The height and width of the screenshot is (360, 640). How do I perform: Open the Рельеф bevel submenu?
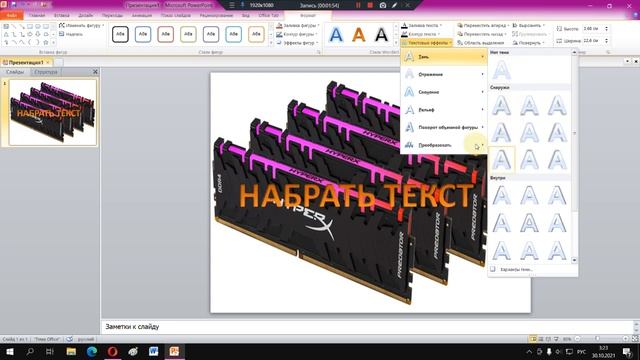(444, 110)
